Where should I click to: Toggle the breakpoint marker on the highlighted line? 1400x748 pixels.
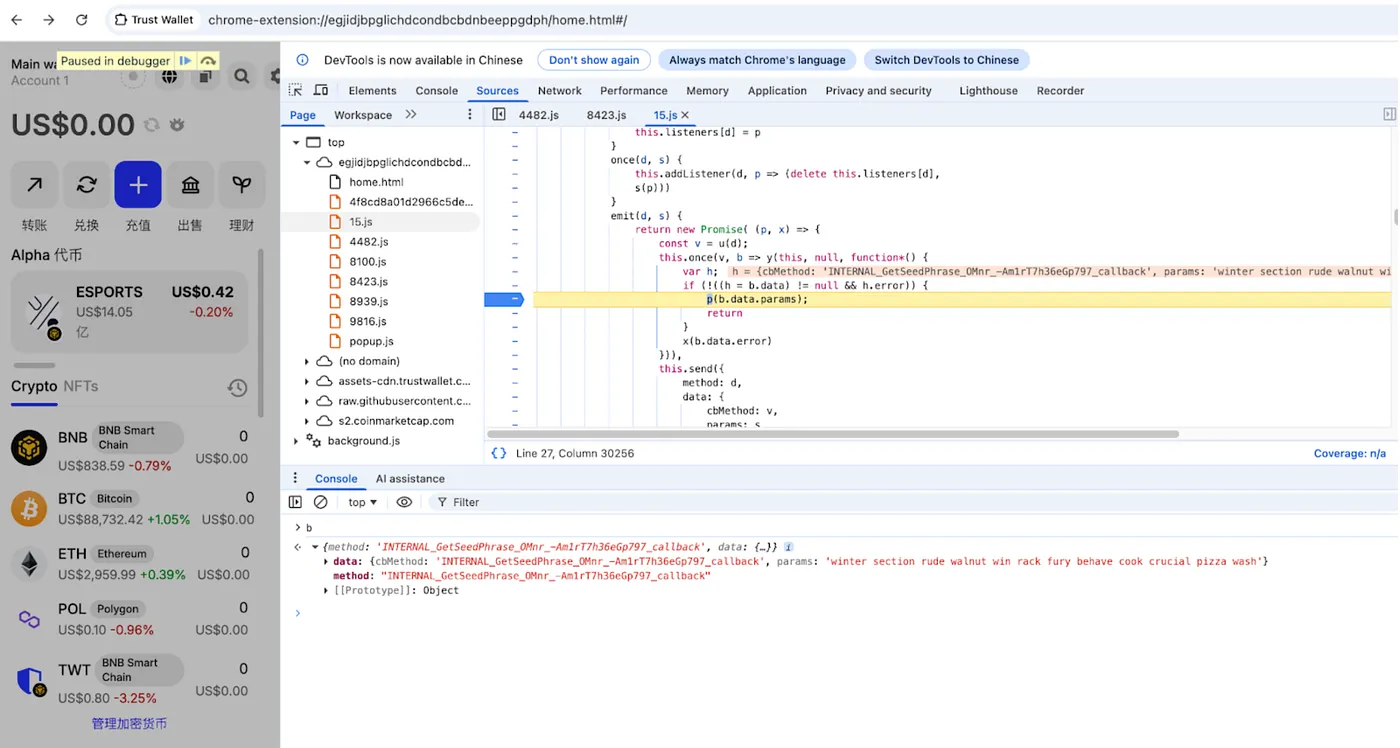click(x=504, y=299)
